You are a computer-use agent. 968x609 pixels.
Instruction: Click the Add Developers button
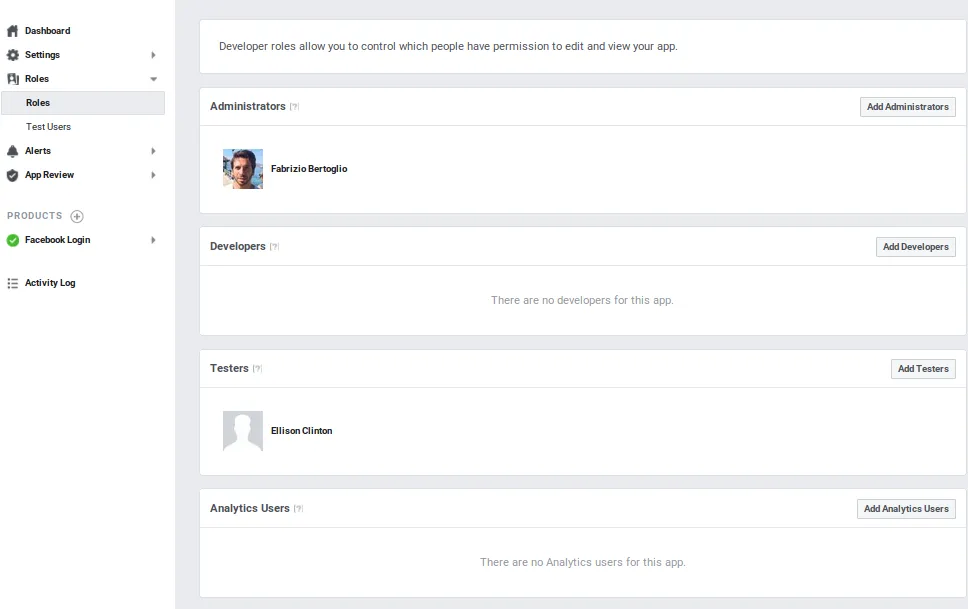pos(915,247)
